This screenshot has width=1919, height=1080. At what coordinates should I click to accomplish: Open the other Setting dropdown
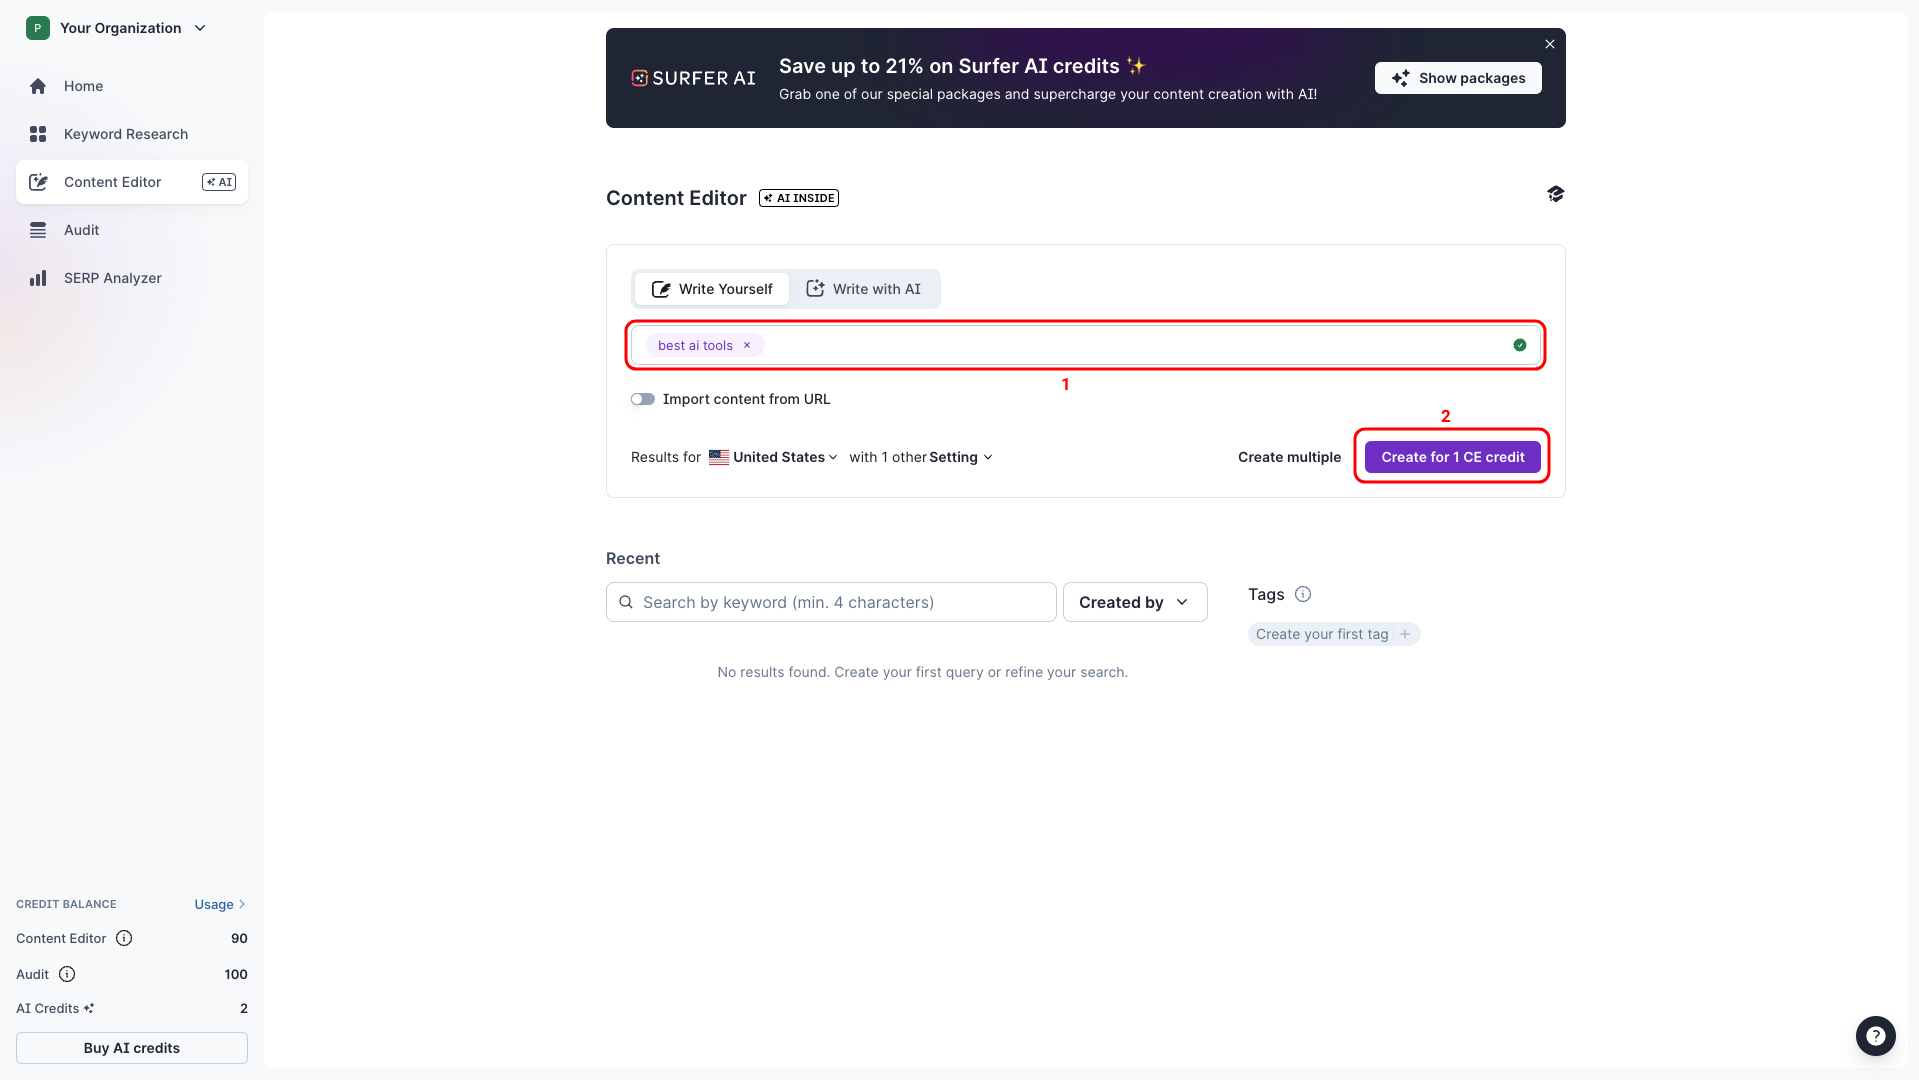(x=960, y=457)
